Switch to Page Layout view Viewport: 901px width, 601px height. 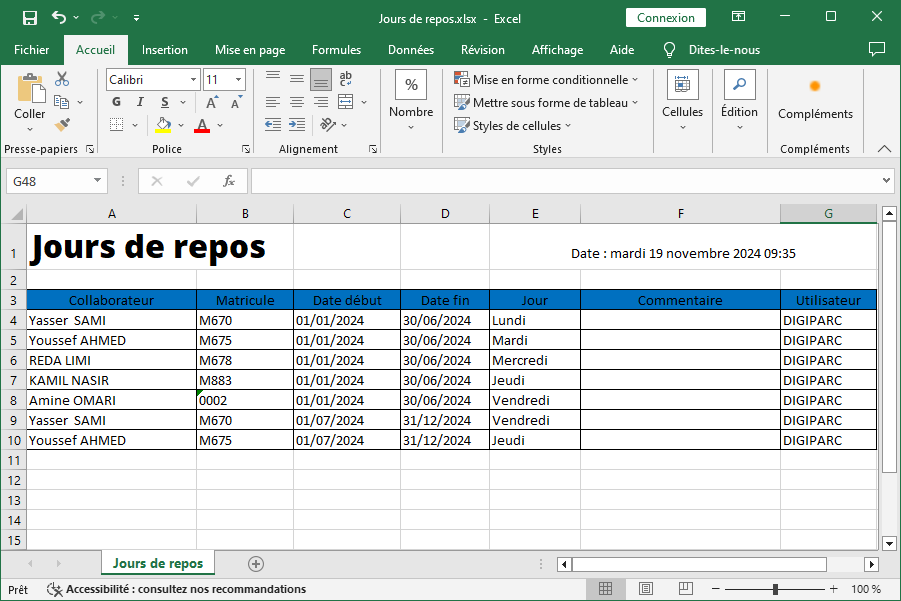pos(646,589)
